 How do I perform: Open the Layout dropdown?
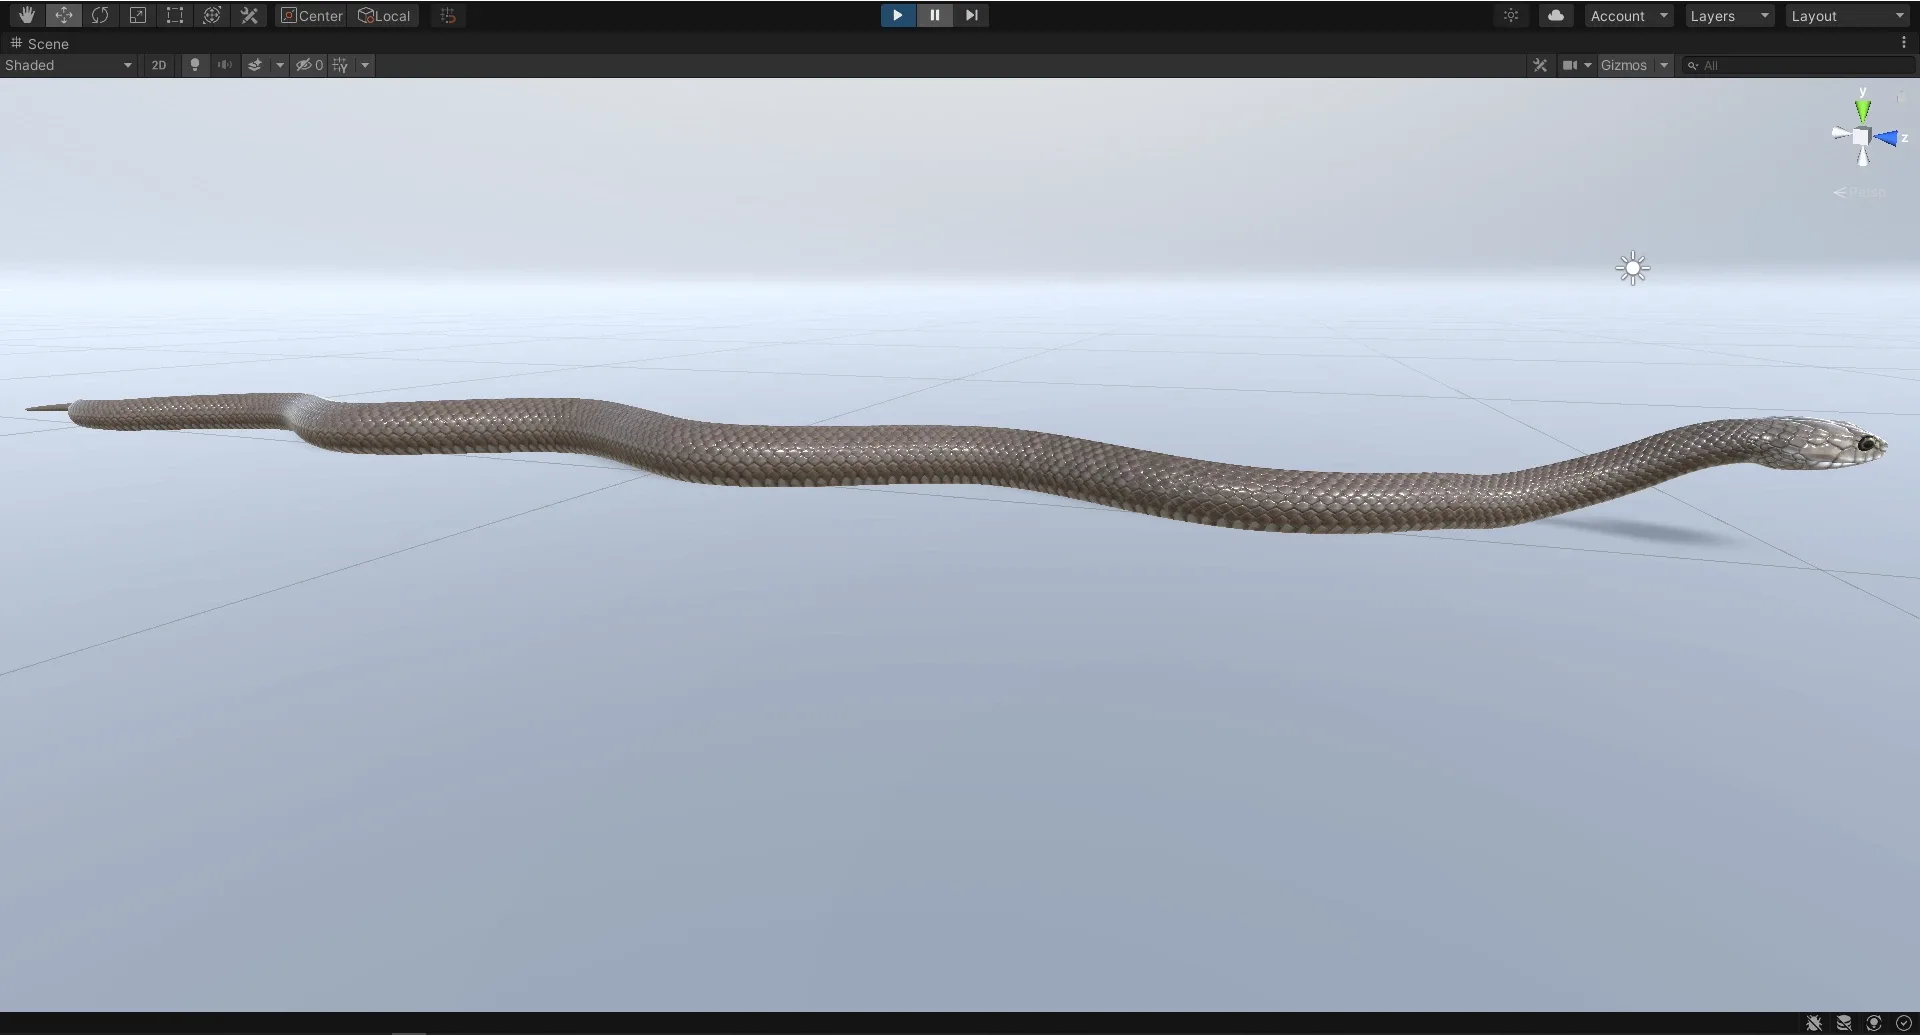[1845, 15]
